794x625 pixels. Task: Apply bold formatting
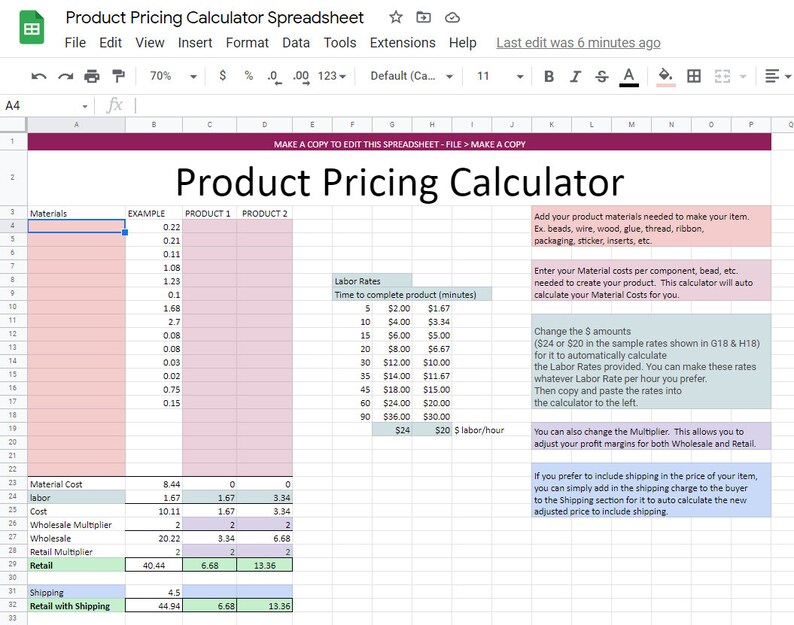coord(548,76)
